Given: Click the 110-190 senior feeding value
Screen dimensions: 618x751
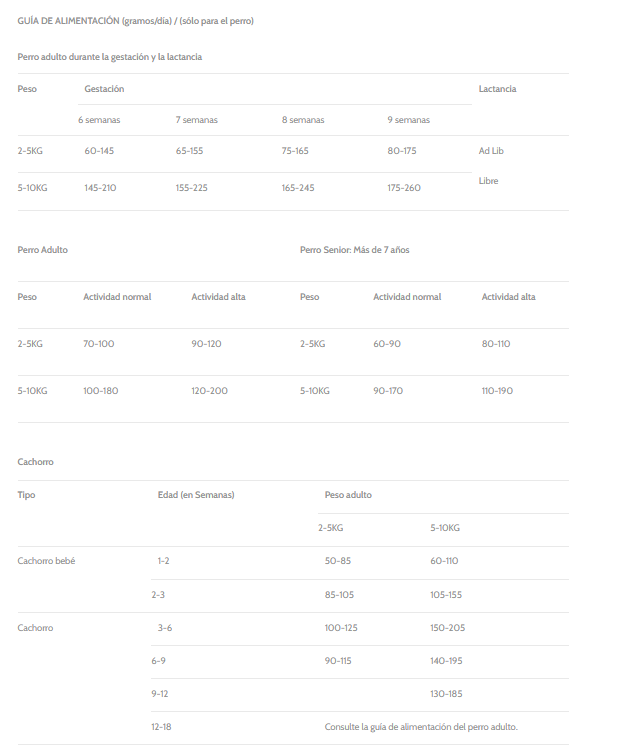Looking at the screenshot, I should point(497,390).
